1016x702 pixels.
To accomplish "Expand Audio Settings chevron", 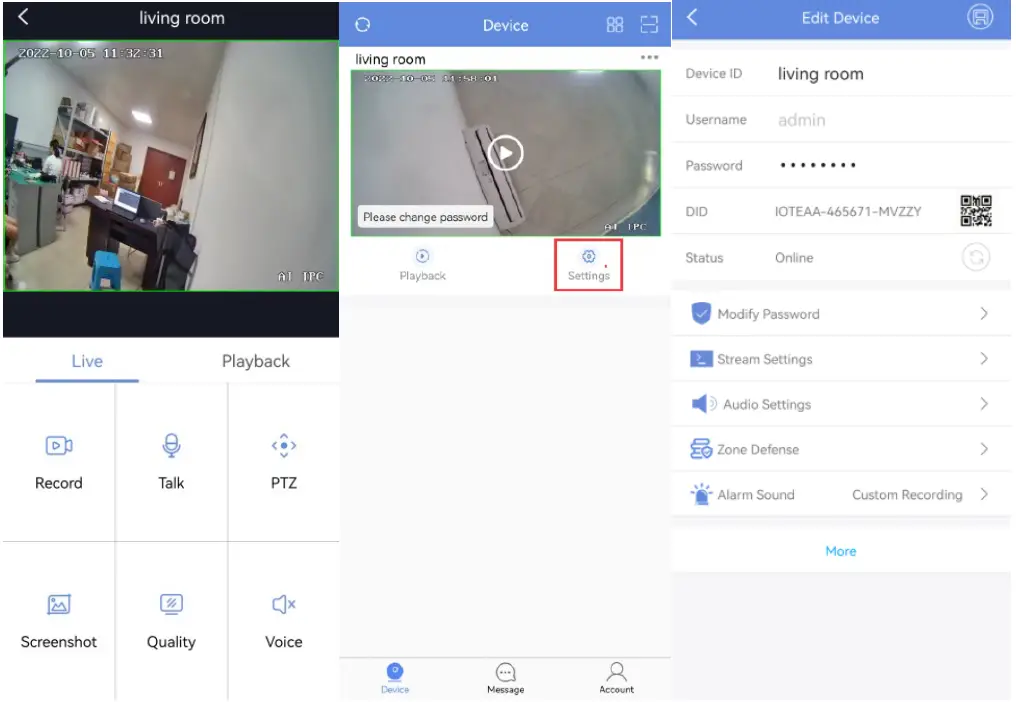I will (x=984, y=404).
